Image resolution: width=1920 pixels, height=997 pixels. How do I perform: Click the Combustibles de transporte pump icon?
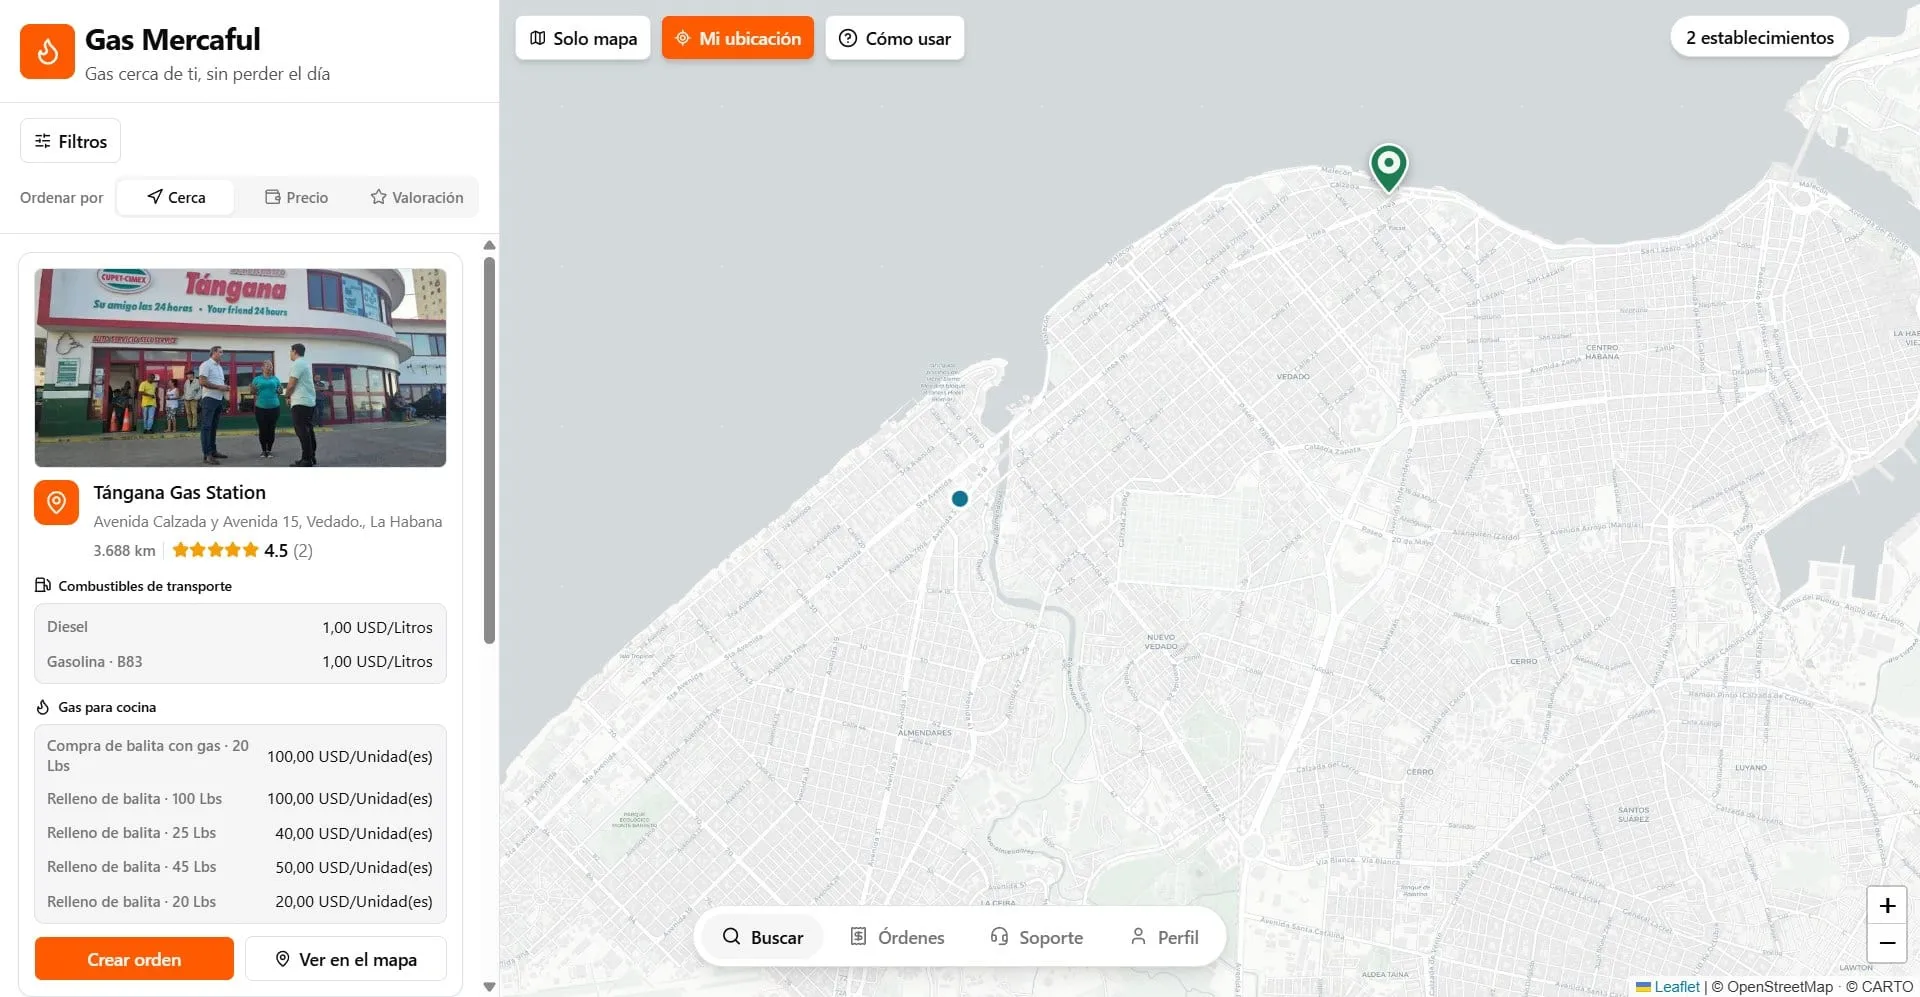(42, 585)
